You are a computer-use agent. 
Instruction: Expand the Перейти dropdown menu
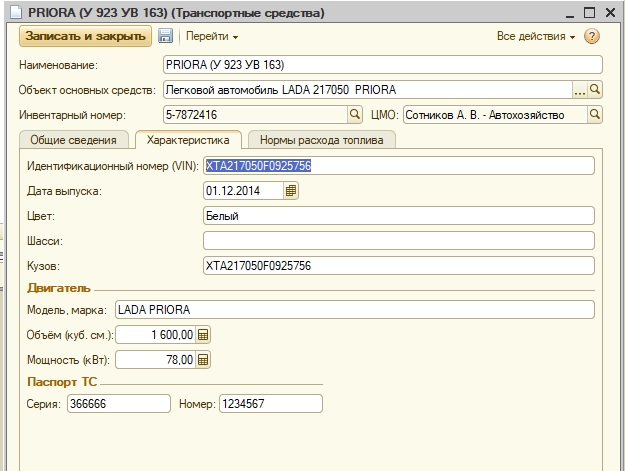pos(212,37)
